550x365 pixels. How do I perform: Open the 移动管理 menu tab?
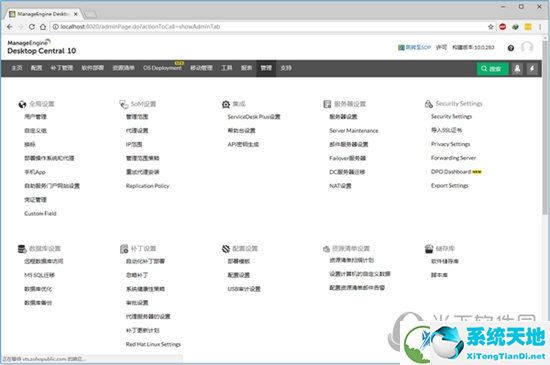coord(201,68)
